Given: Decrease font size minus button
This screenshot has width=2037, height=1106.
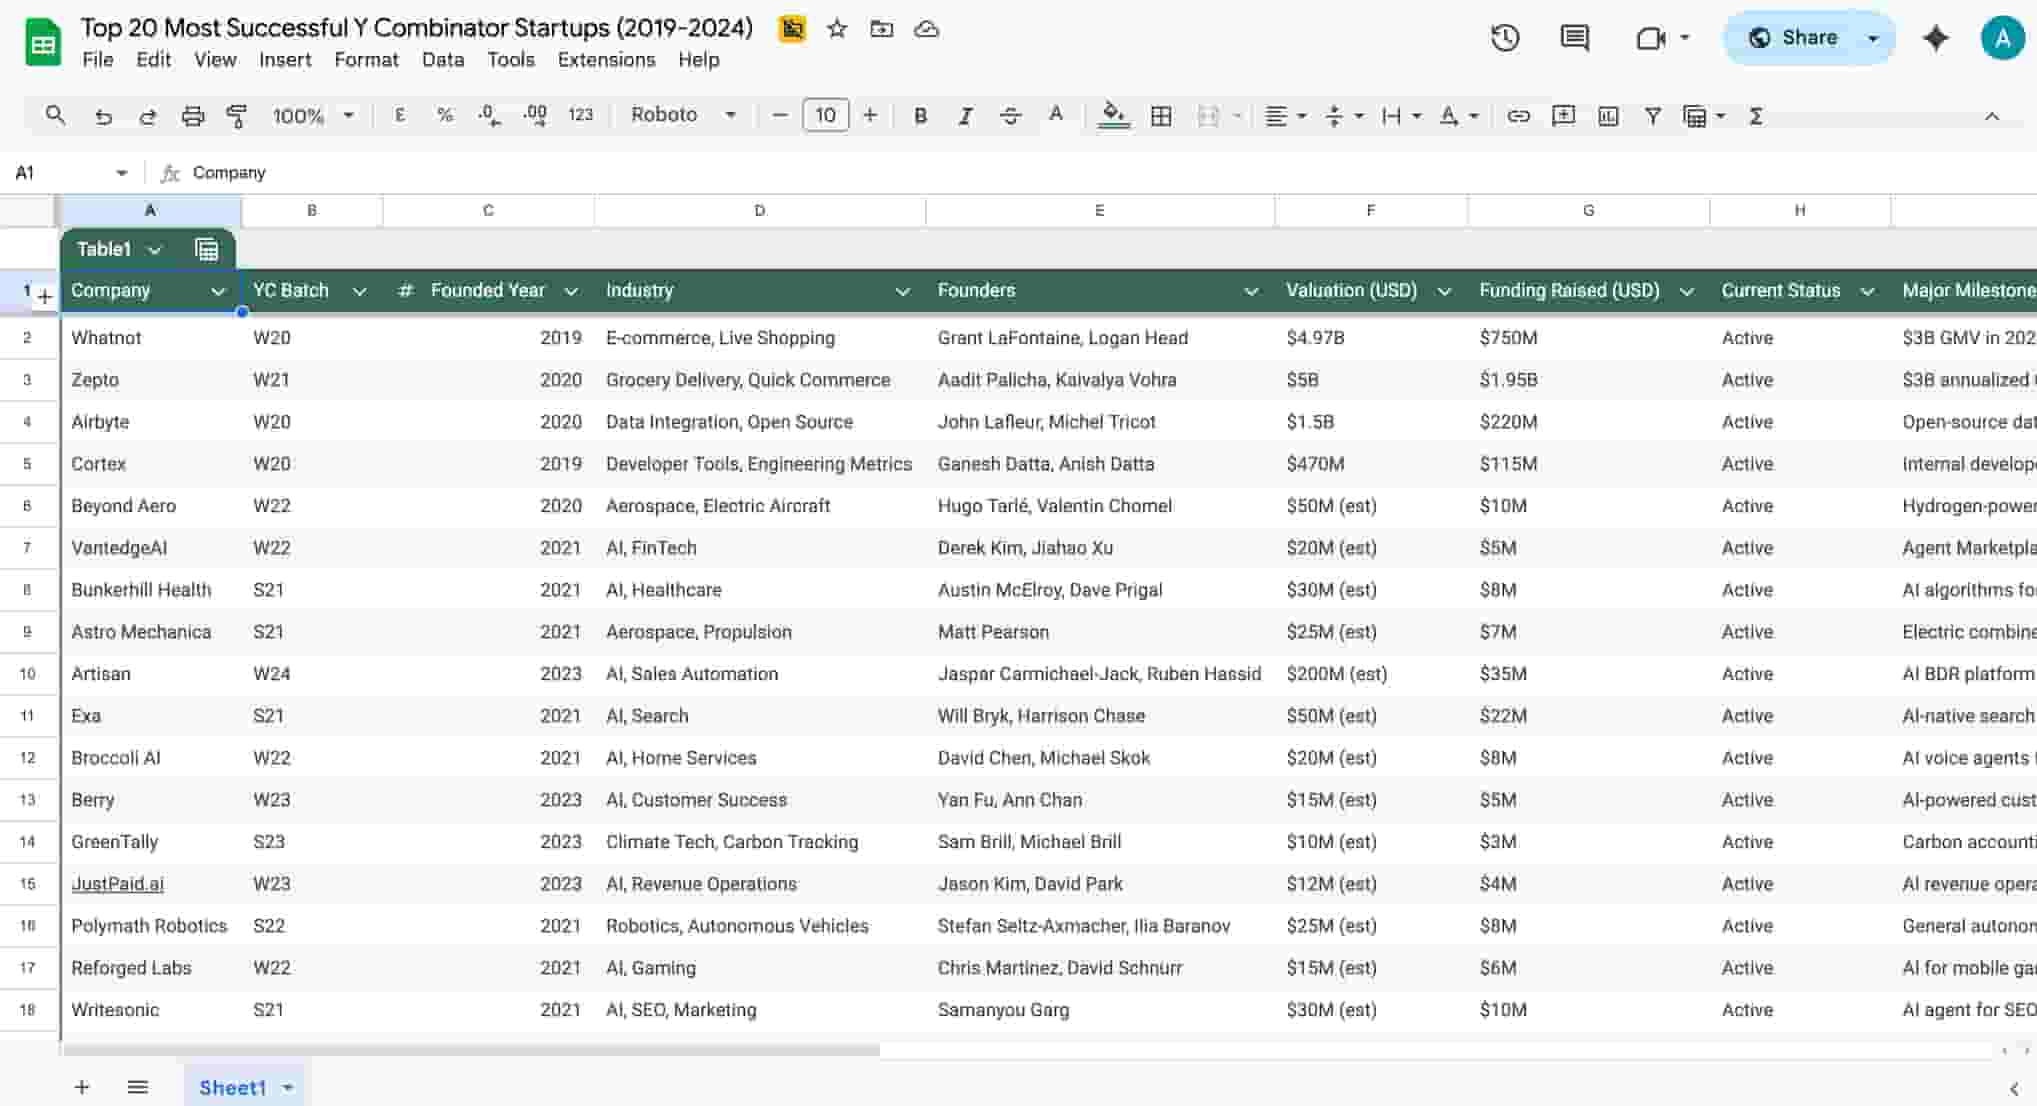Looking at the screenshot, I should [x=780, y=116].
